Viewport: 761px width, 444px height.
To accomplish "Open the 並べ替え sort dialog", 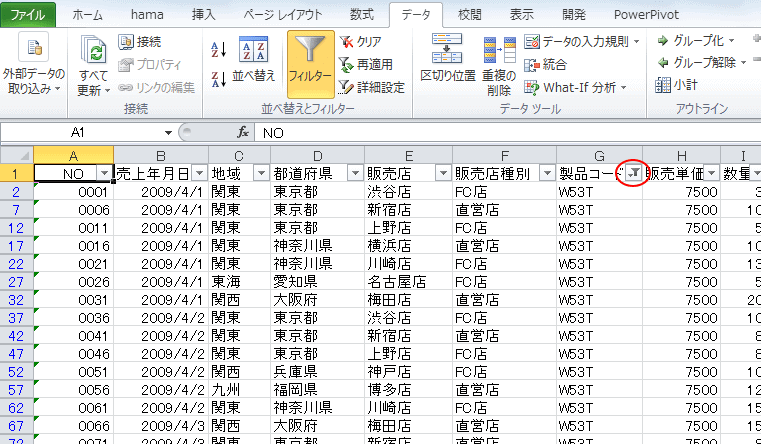I will pos(253,59).
